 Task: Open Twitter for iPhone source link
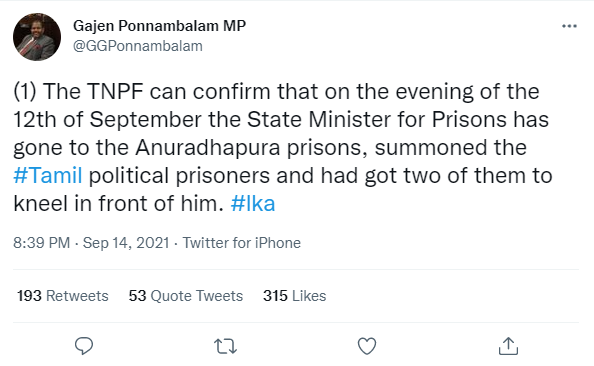[x=242, y=243]
